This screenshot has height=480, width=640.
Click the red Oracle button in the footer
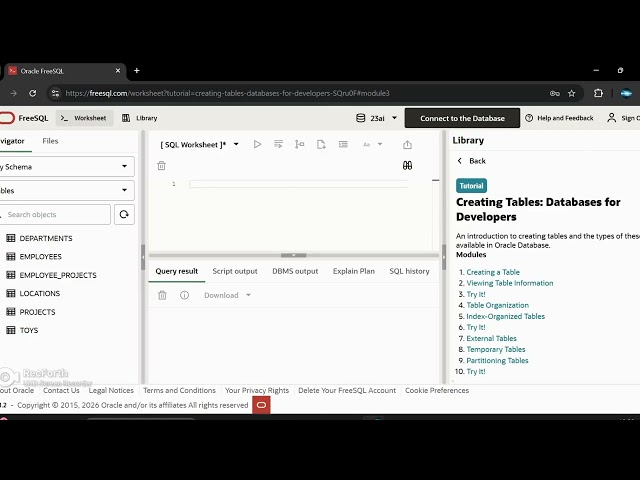[x=261, y=405]
